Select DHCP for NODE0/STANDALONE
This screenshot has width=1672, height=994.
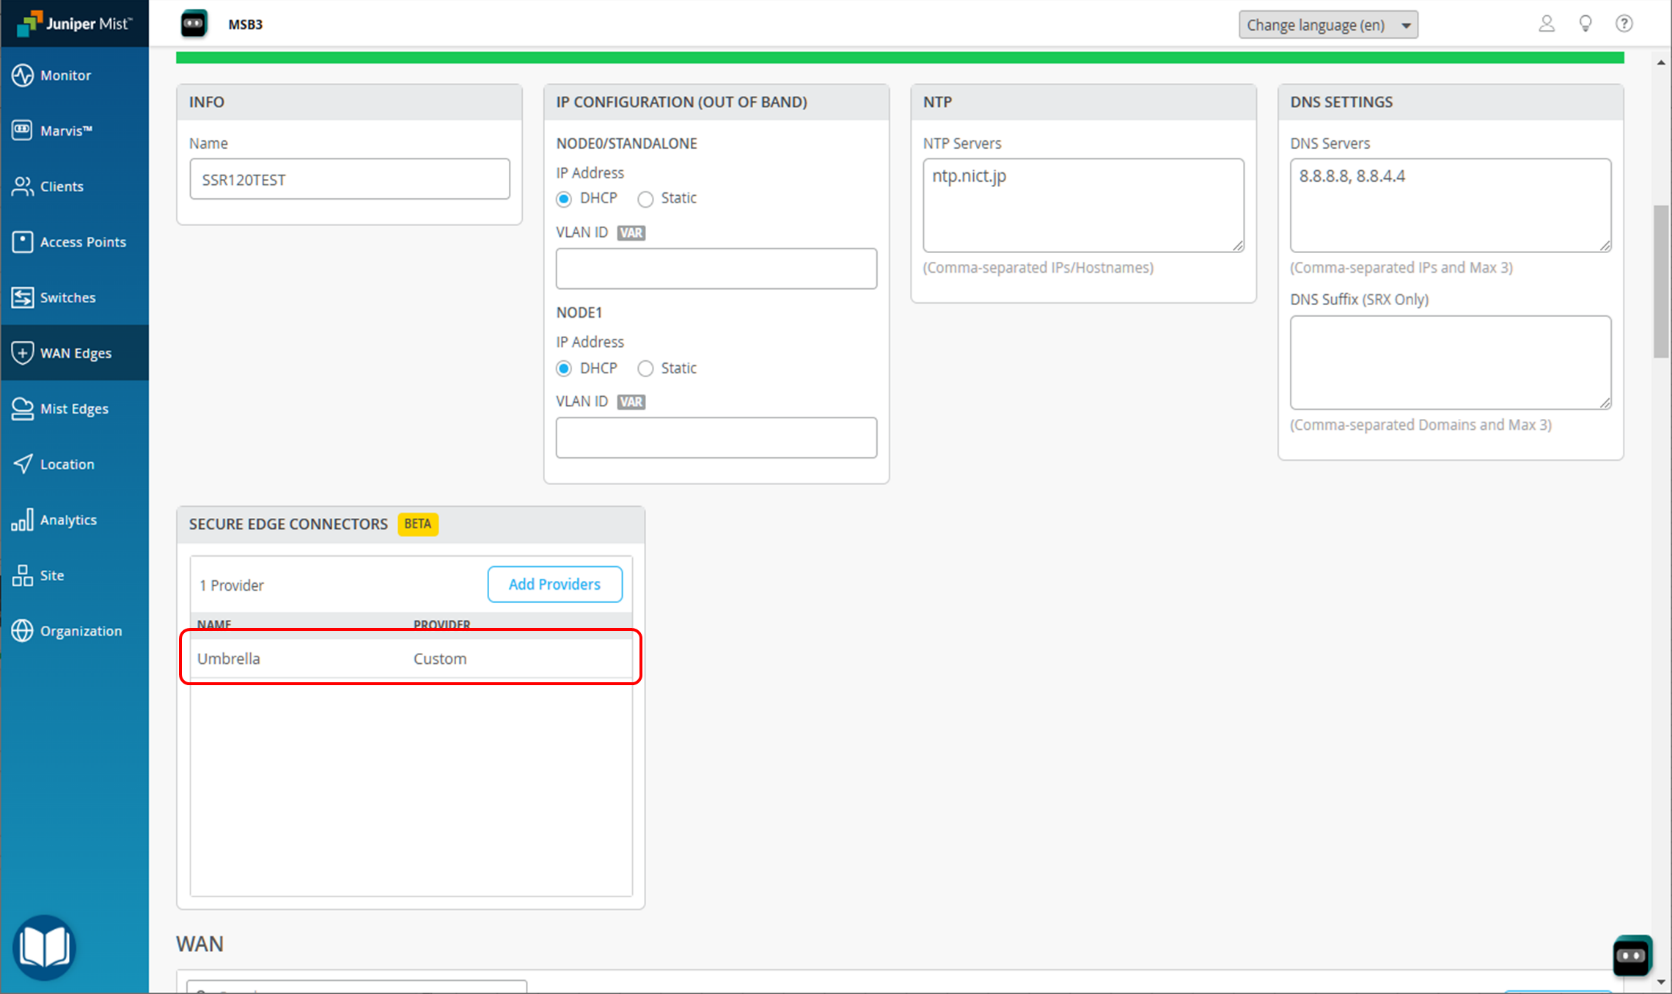[564, 199]
